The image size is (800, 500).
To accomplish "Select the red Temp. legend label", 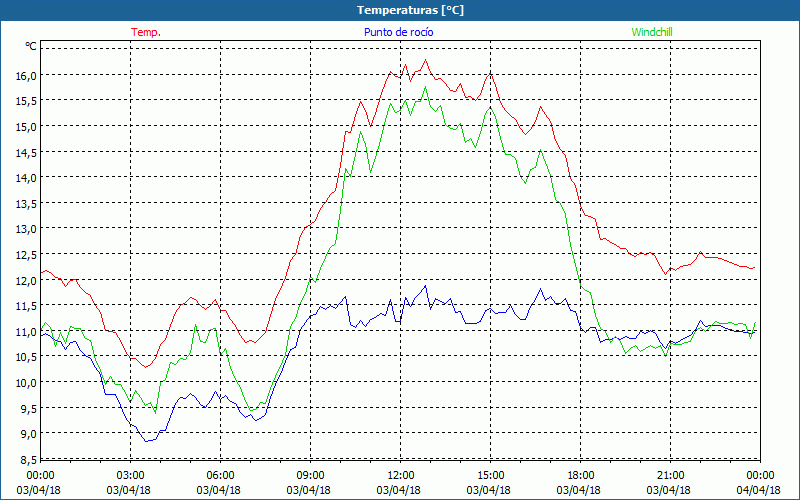I will click(x=146, y=32).
